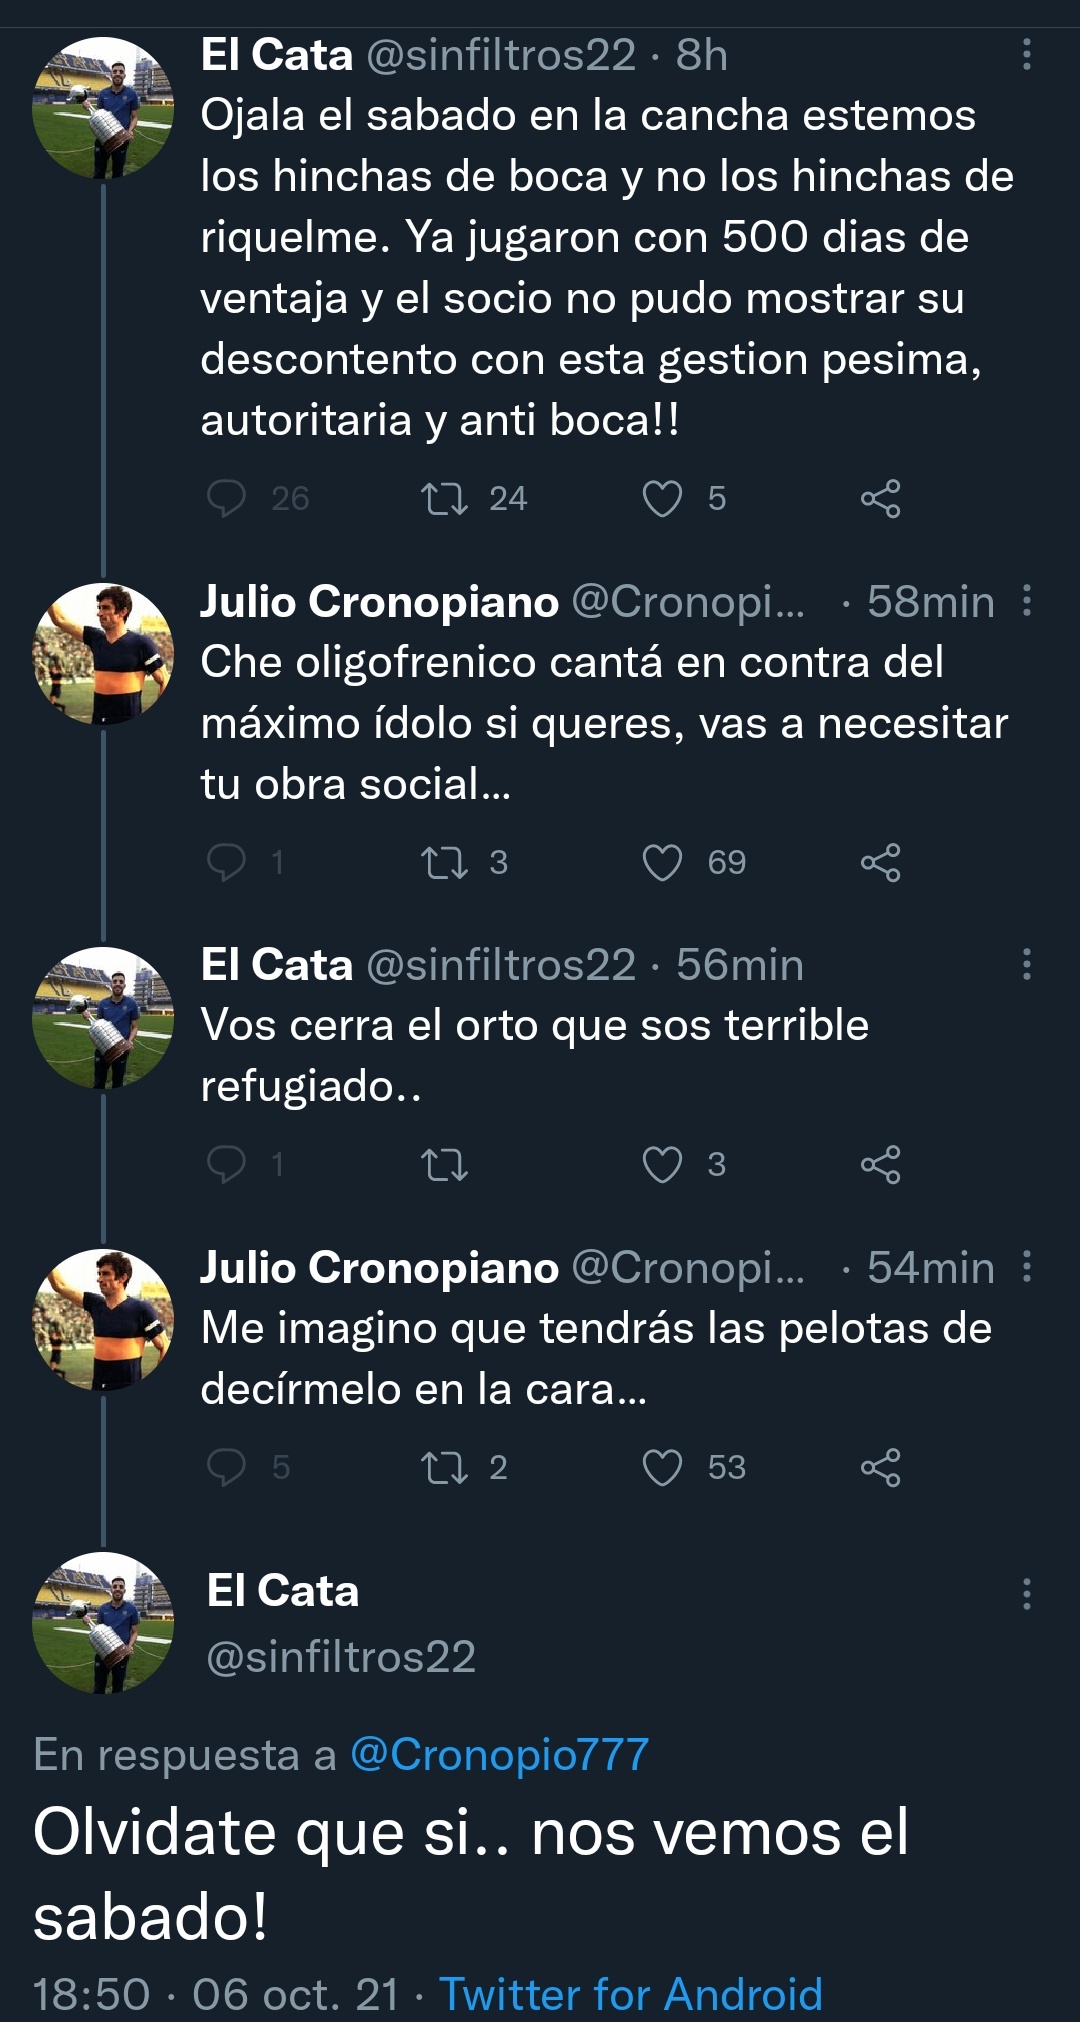
Task: Retweet Julio's 58min tweet
Action: click(x=445, y=862)
